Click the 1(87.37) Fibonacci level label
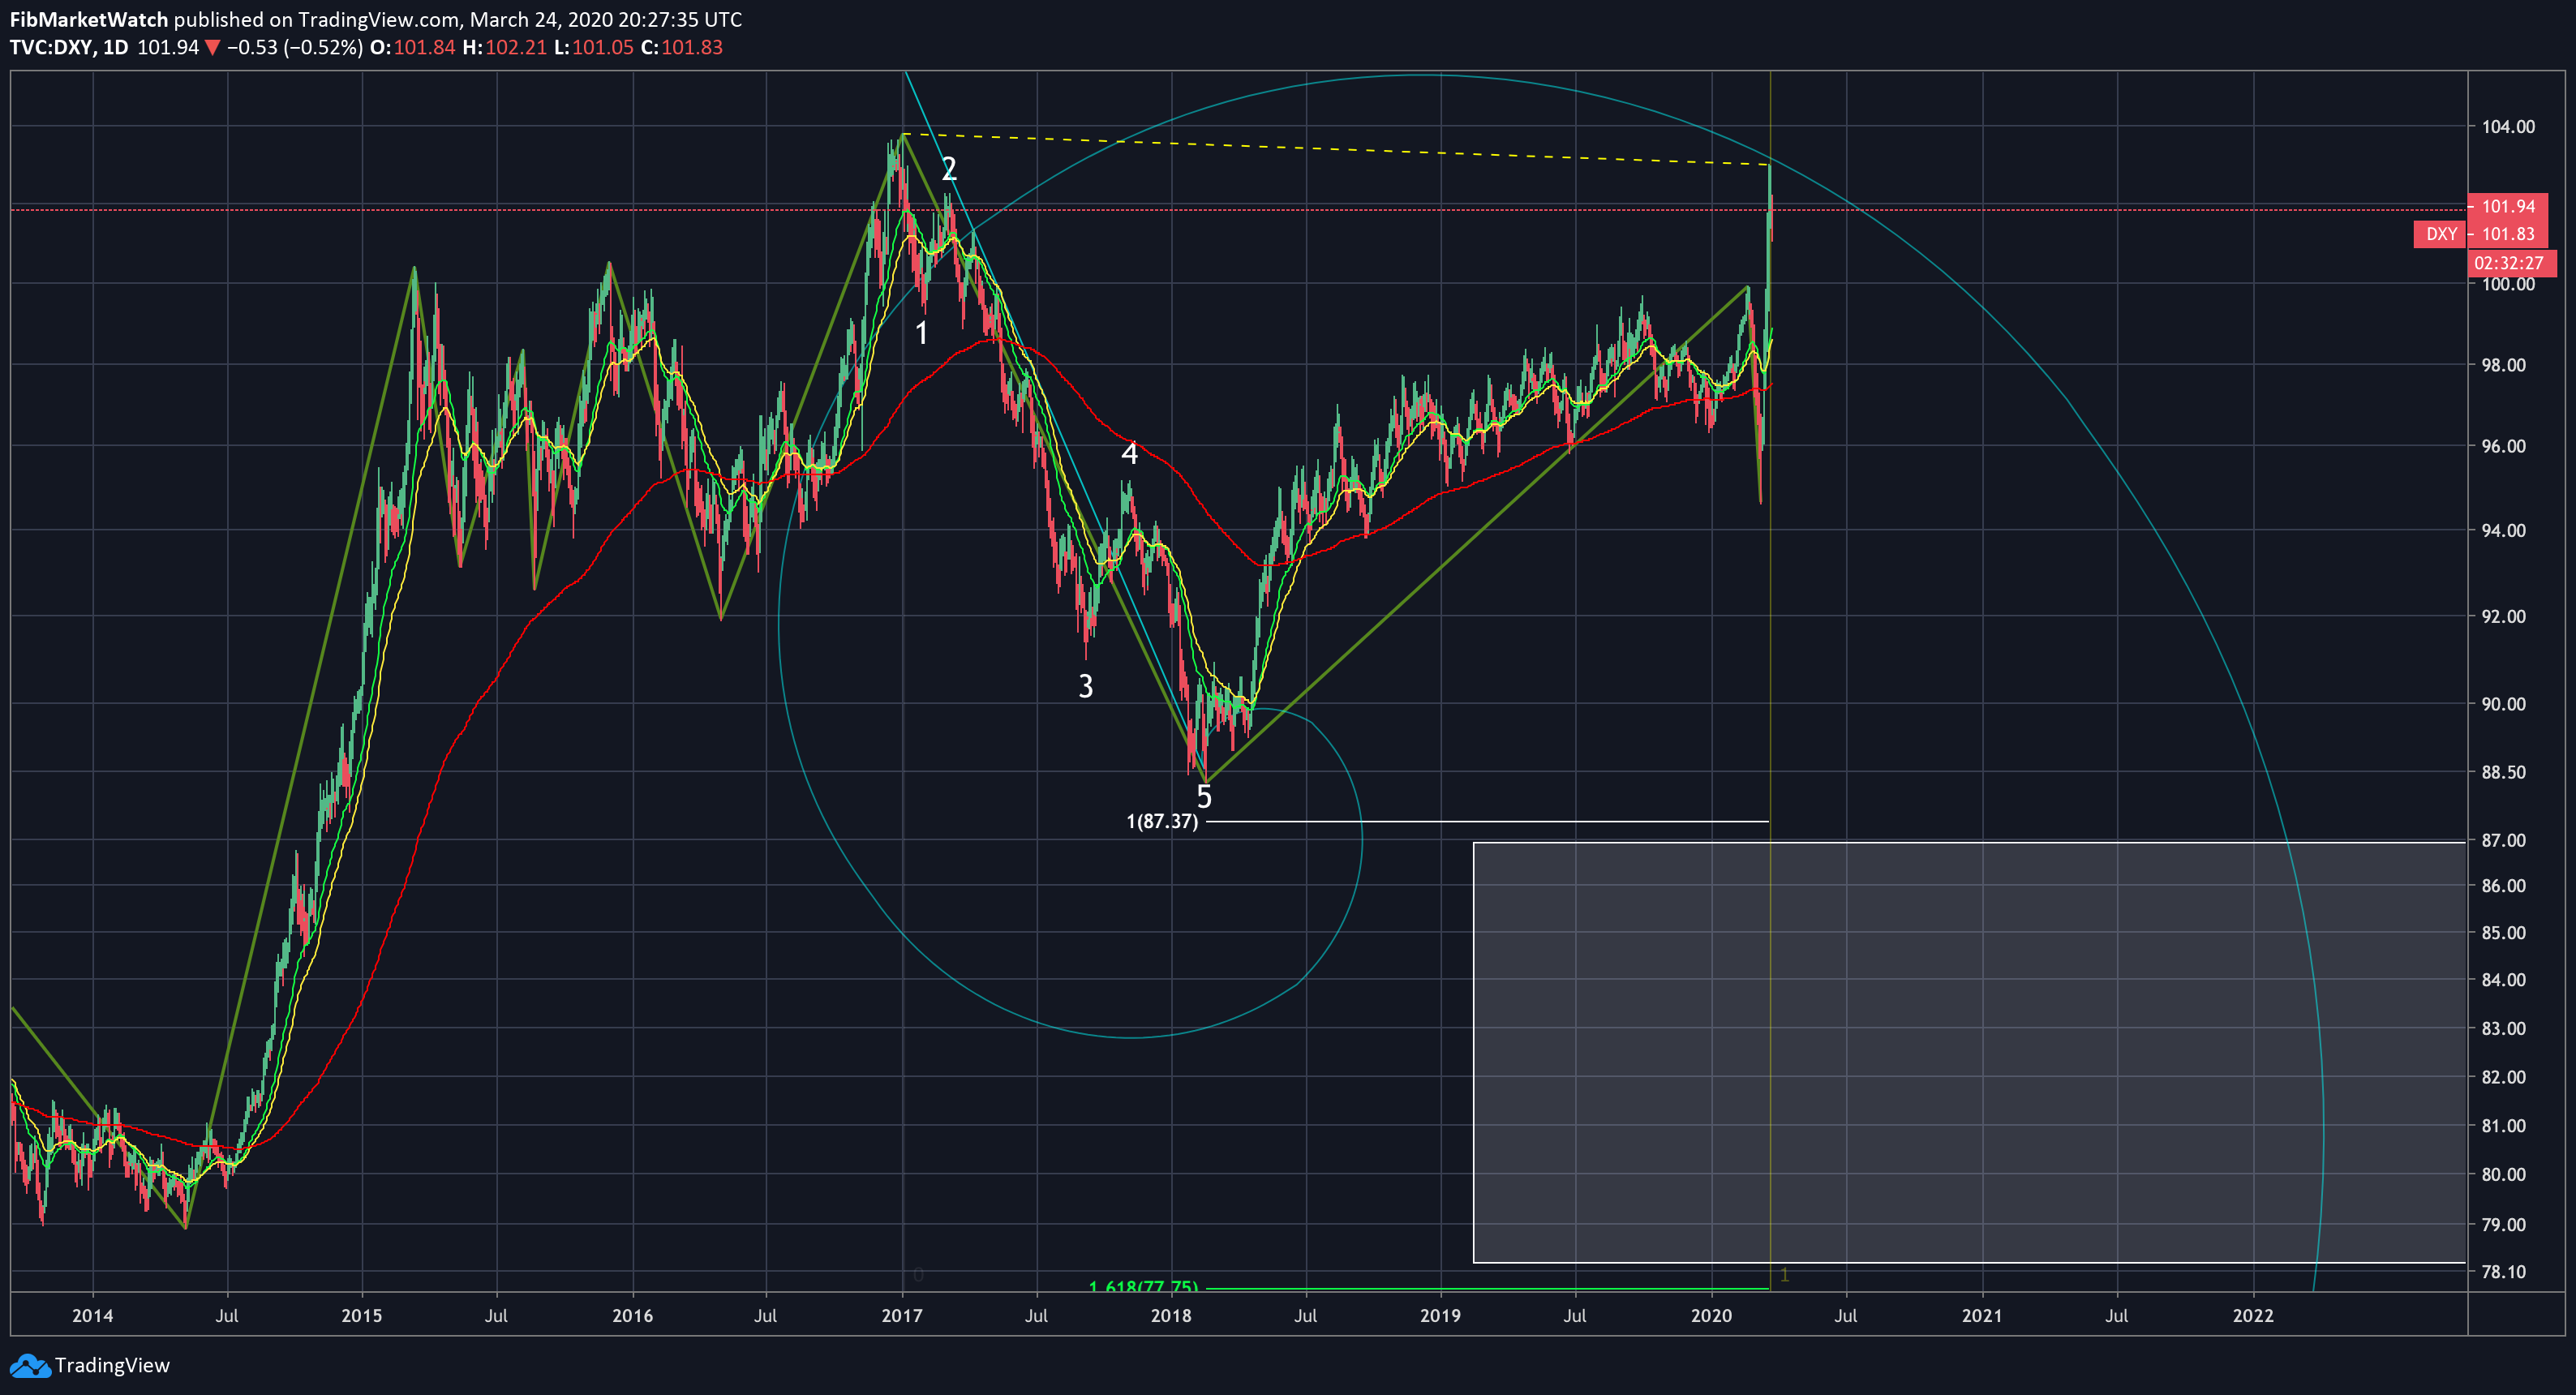 point(1161,821)
